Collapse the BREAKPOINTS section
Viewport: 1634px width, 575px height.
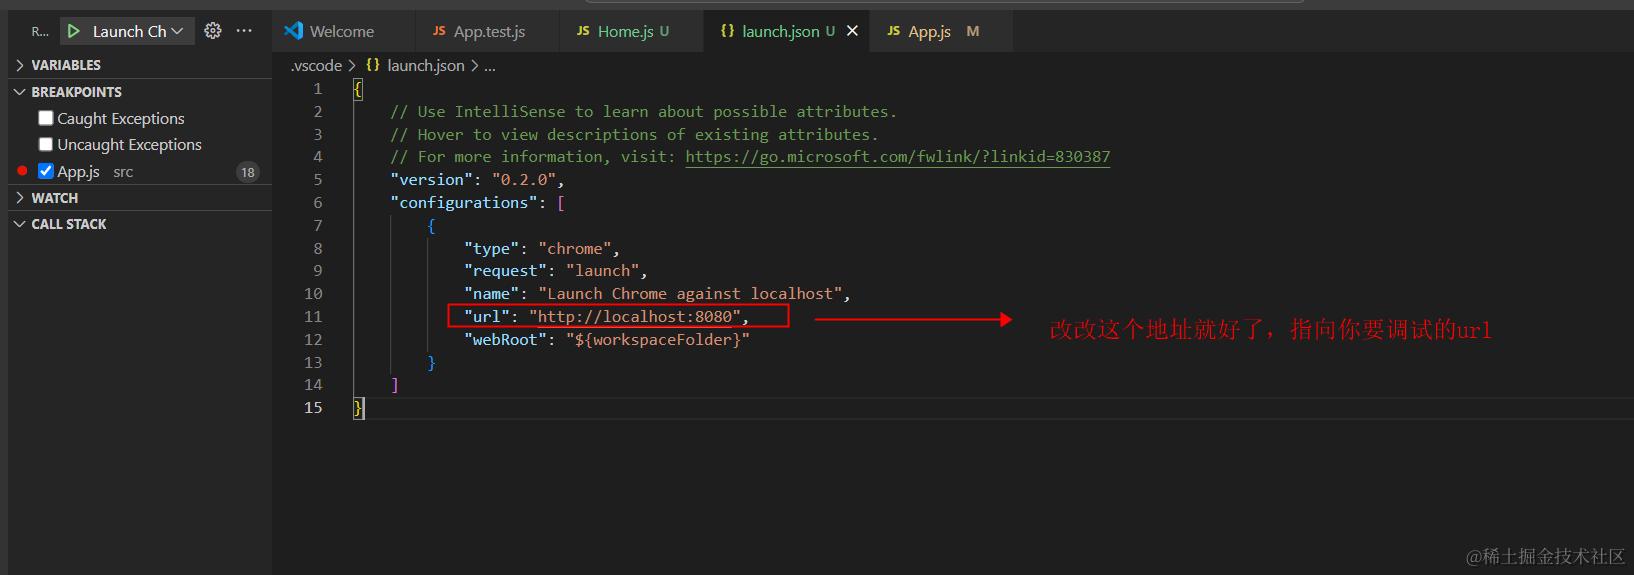coord(140,92)
